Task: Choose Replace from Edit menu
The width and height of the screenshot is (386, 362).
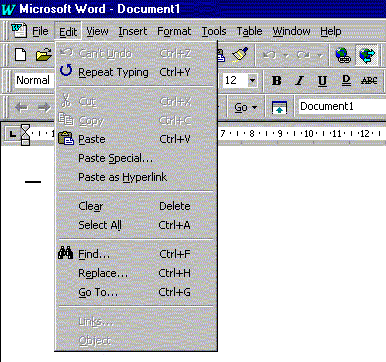Action: 136,273
